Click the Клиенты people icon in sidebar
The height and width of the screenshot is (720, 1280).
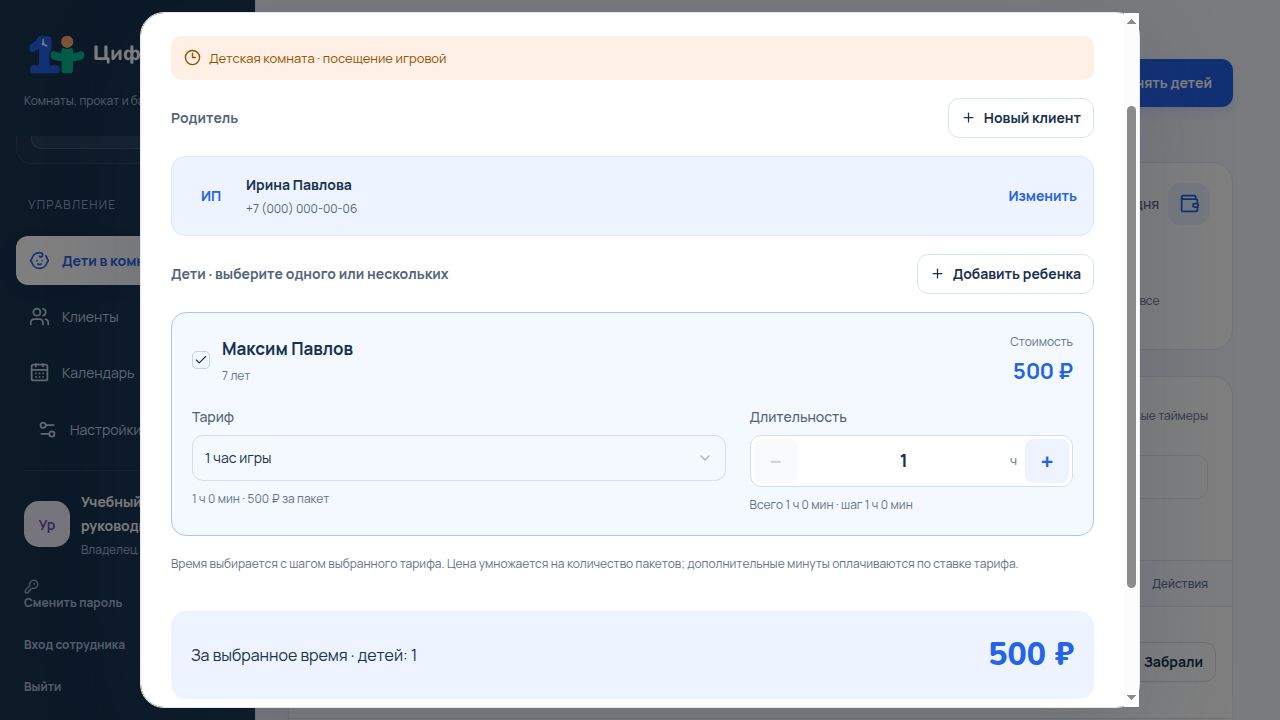[x=39, y=317]
